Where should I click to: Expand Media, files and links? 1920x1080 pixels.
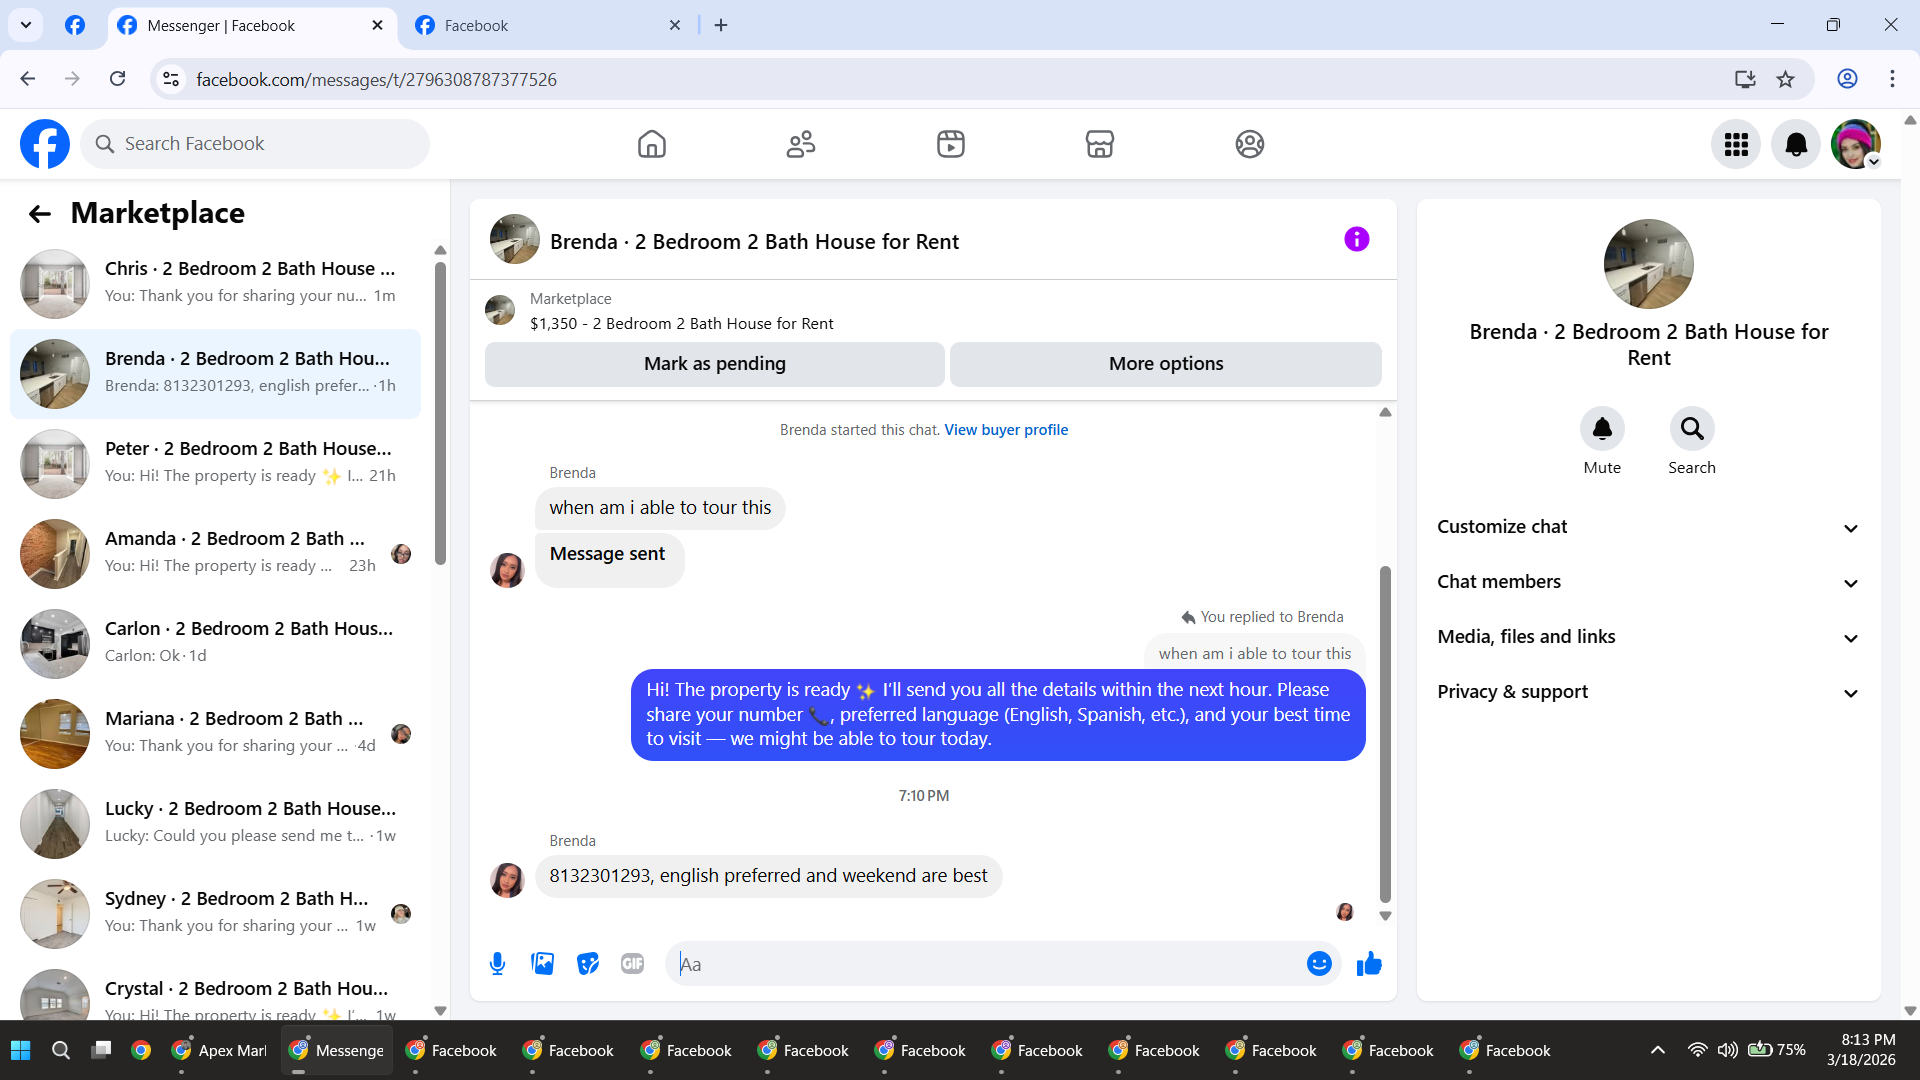point(1648,637)
